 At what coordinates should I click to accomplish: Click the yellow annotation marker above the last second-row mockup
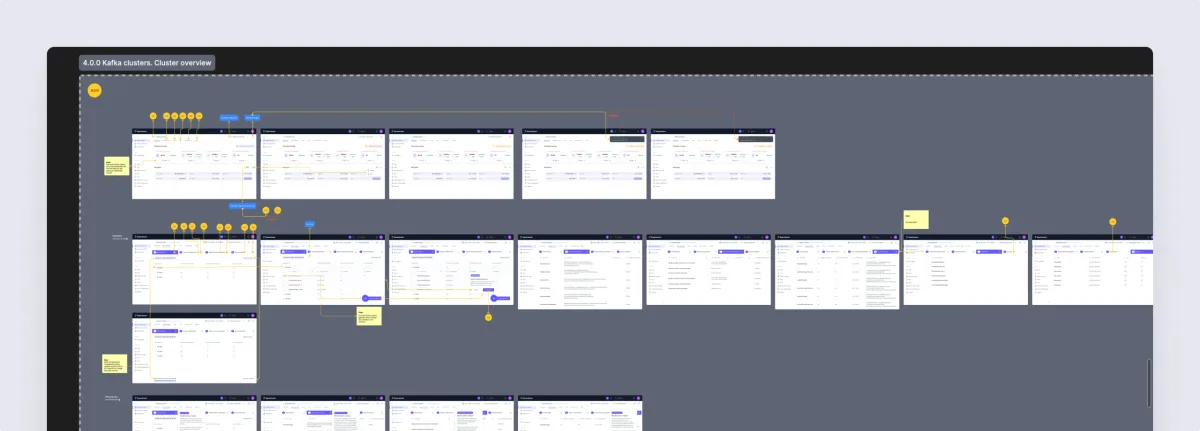[x=1112, y=222]
